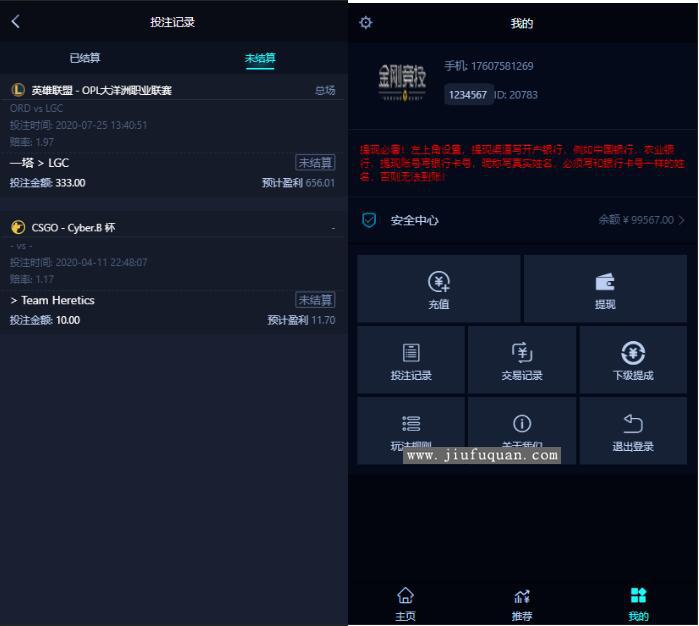This screenshot has width=699, height=626.
Task: Switch to the 已结算 tab
Action: click(85, 58)
